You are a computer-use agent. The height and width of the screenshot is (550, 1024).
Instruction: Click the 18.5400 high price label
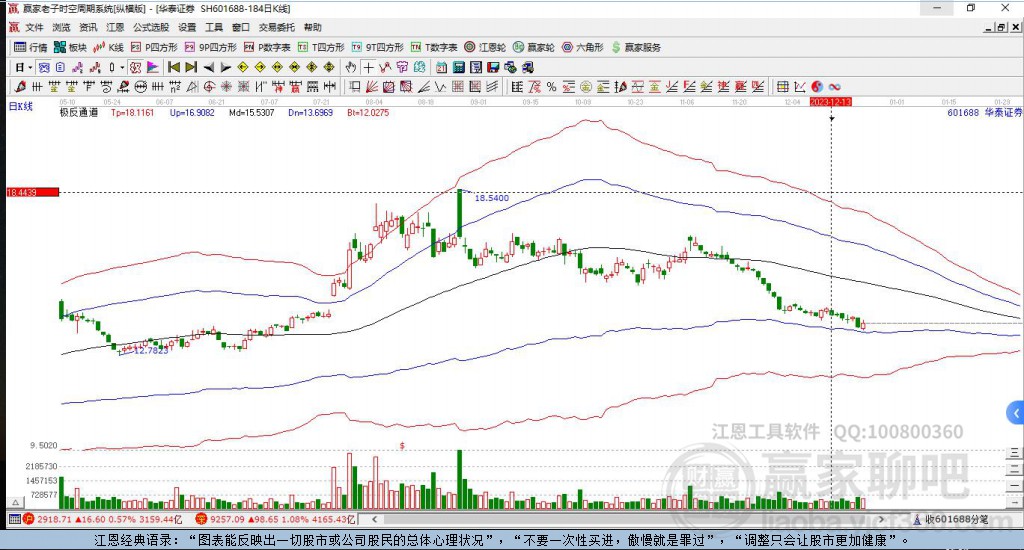point(491,198)
